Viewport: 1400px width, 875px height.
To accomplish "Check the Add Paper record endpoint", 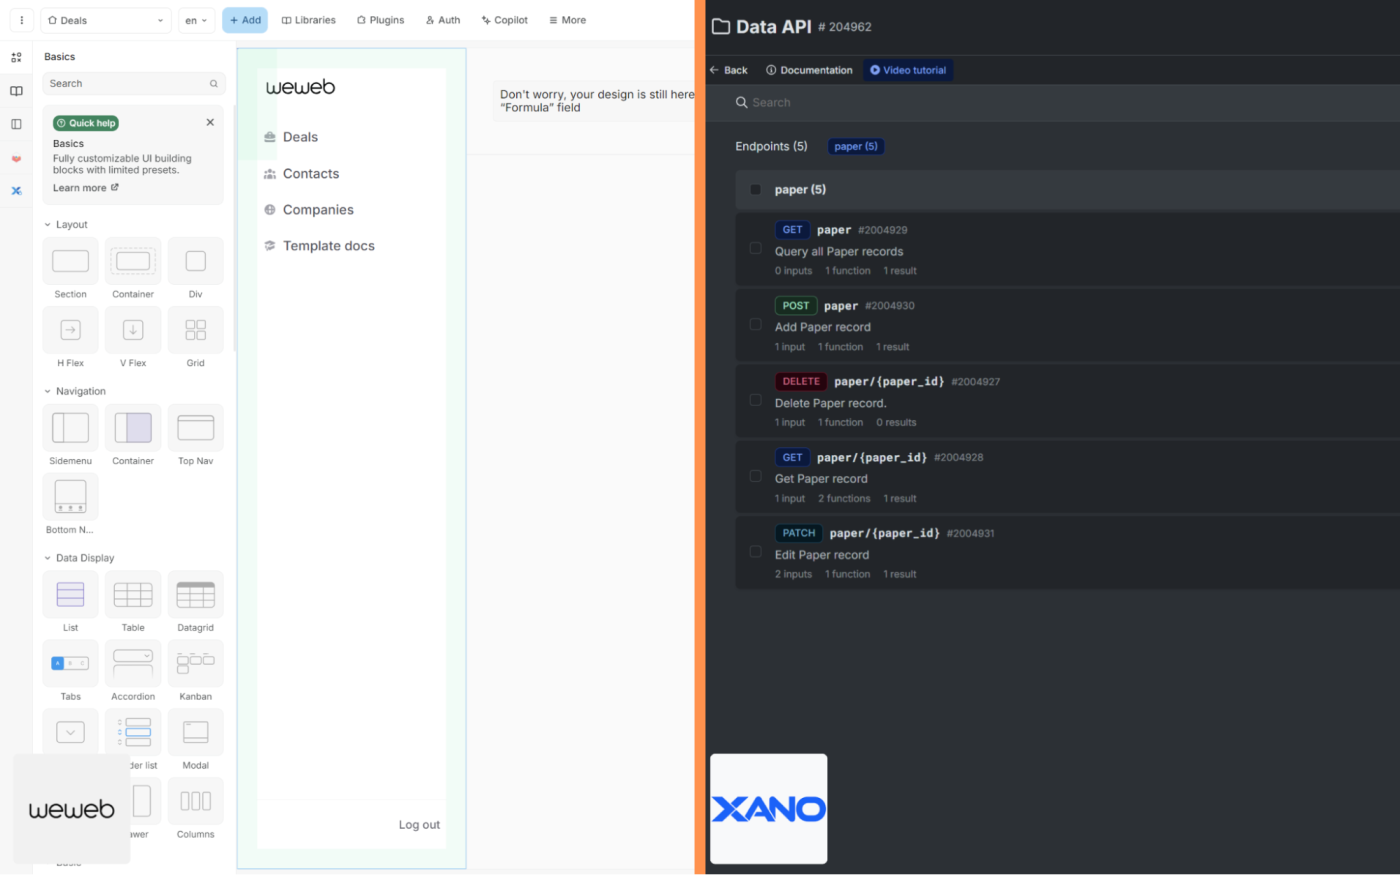I will (x=756, y=324).
